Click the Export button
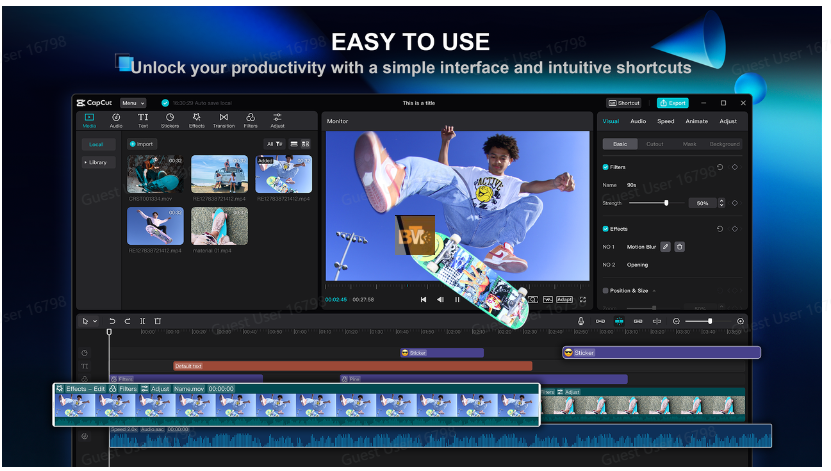The image size is (831, 471). pos(672,103)
